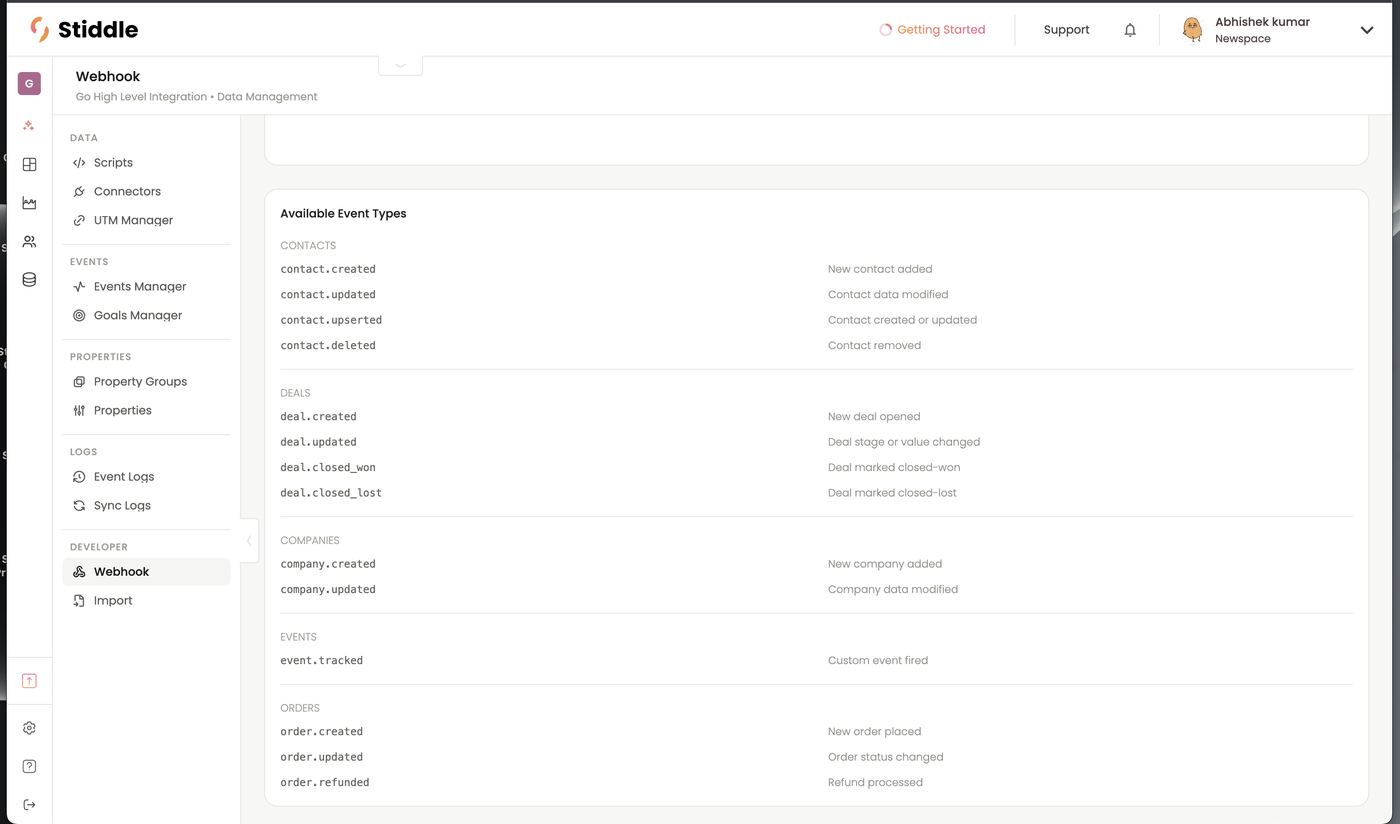Click the Event Logs history icon
The width and height of the screenshot is (1400, 824).
(79, 477)
